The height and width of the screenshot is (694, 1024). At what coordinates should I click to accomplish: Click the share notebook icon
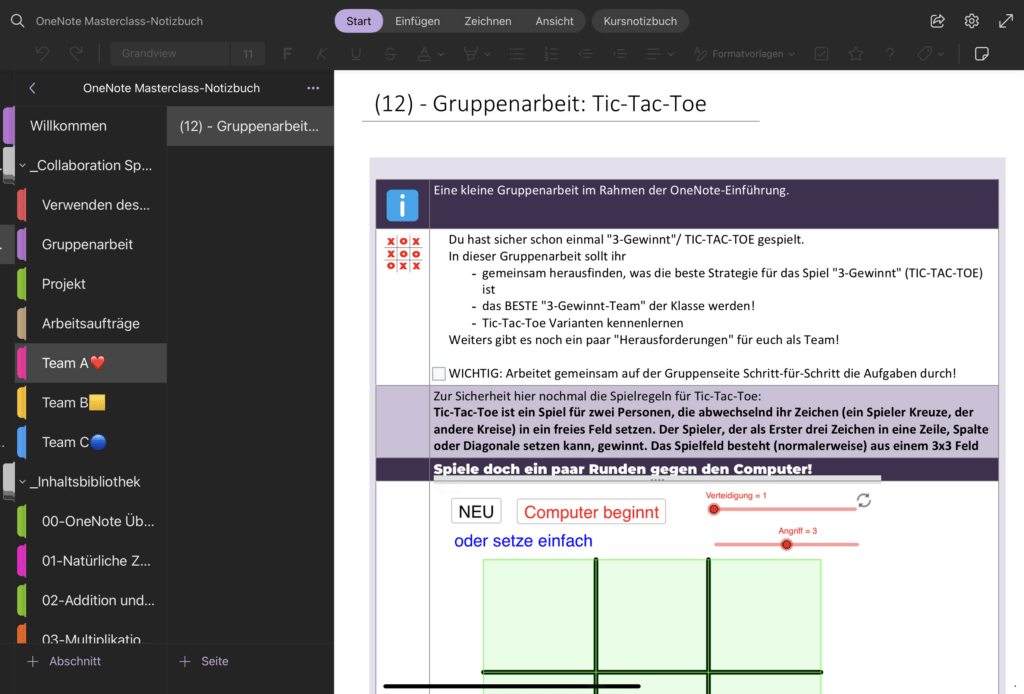pyautogui.click(x=937, y=21)
